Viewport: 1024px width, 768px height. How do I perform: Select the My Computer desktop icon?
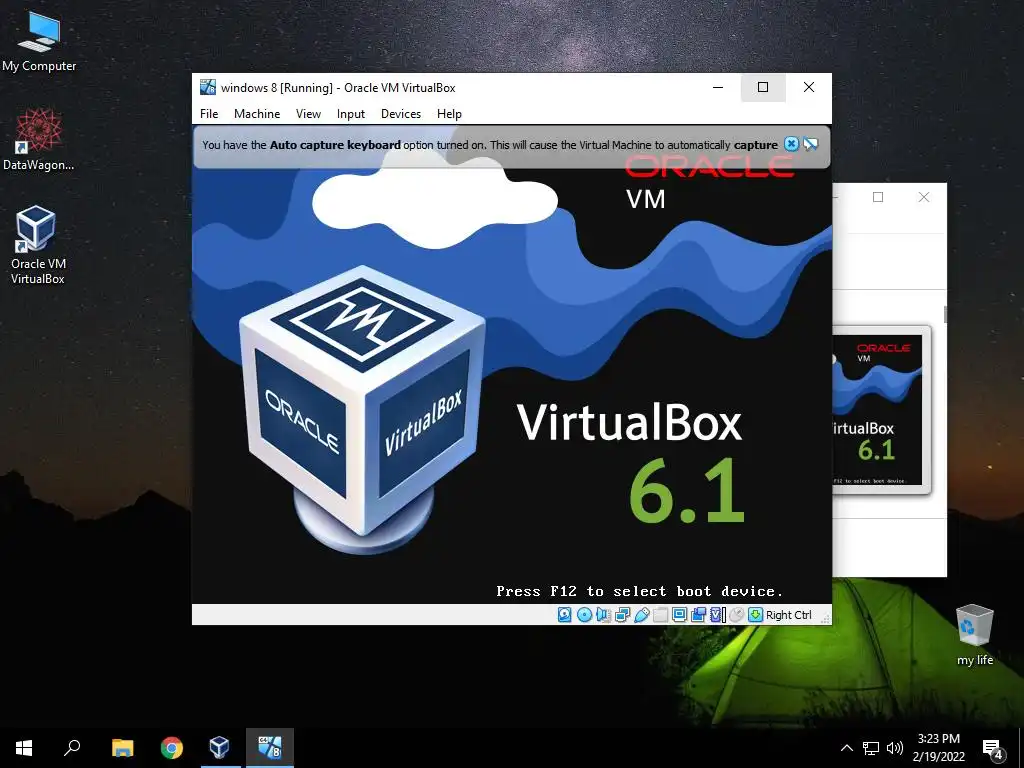39,42
